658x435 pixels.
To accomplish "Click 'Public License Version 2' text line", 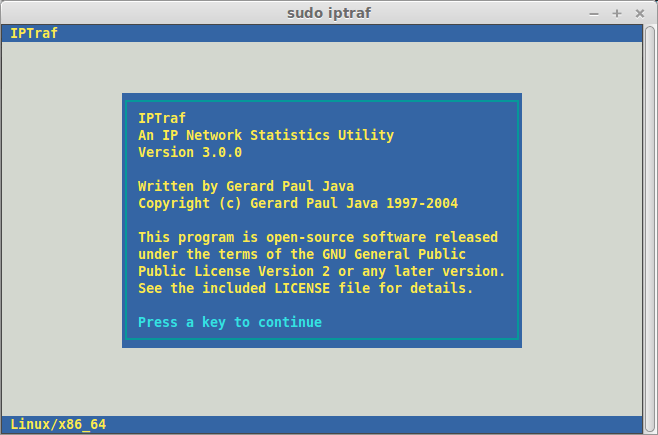I will tap(322, 271).
